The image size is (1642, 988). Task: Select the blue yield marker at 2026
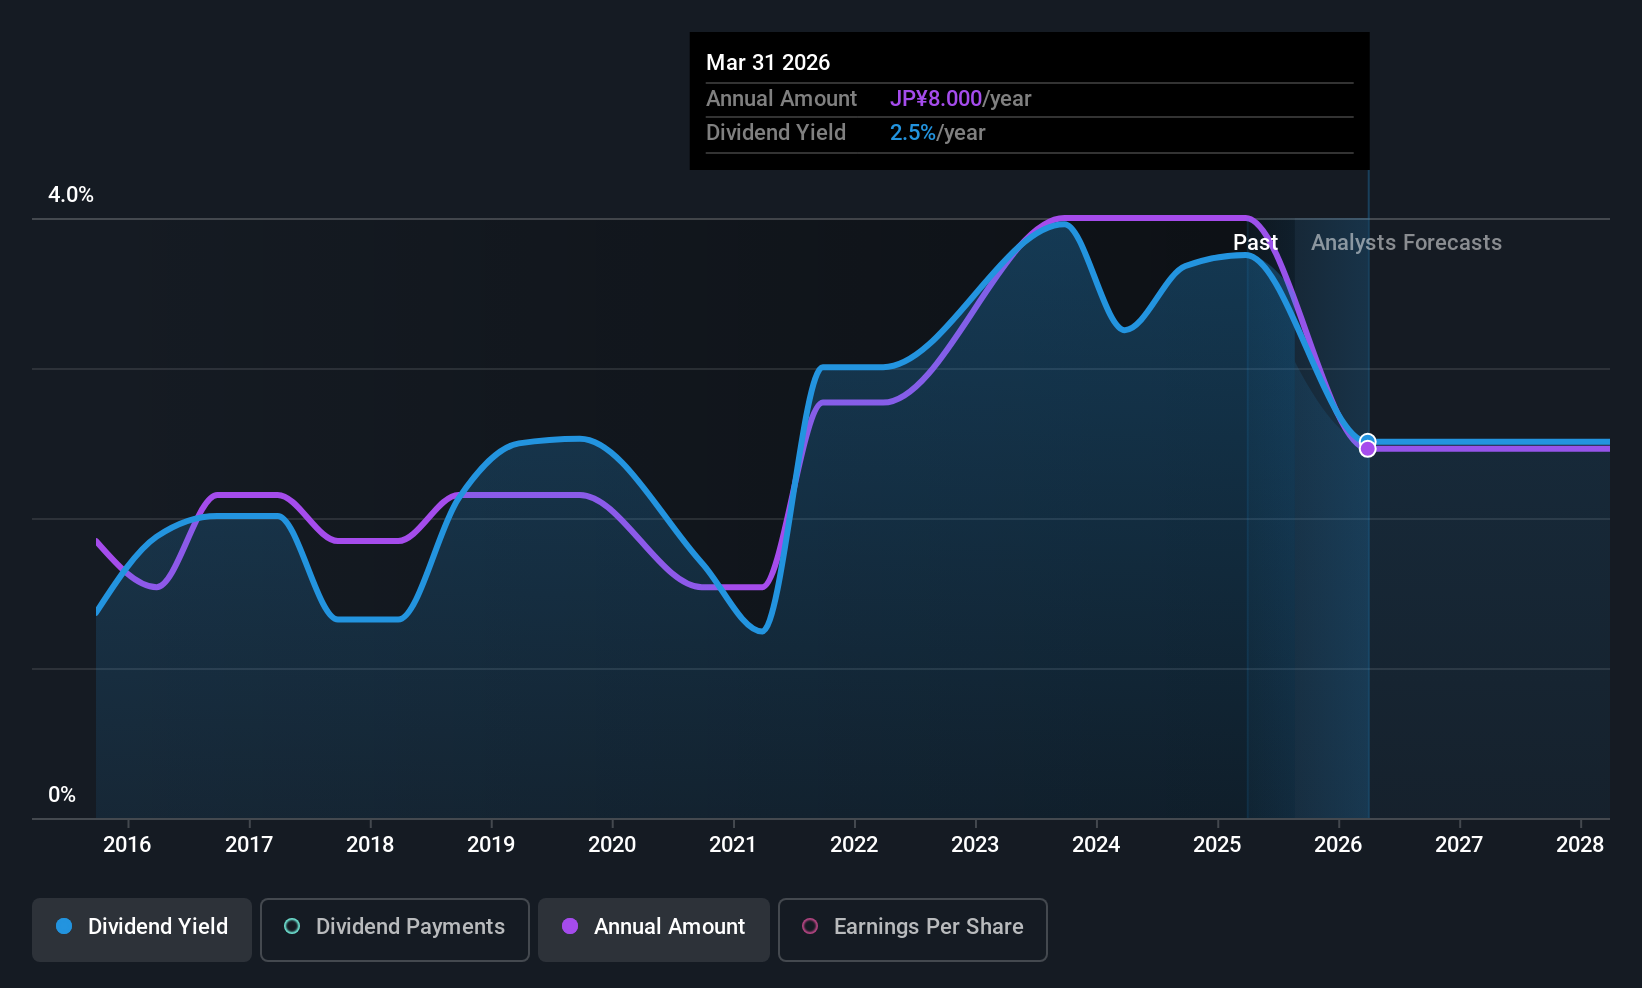click(1367, 441)
